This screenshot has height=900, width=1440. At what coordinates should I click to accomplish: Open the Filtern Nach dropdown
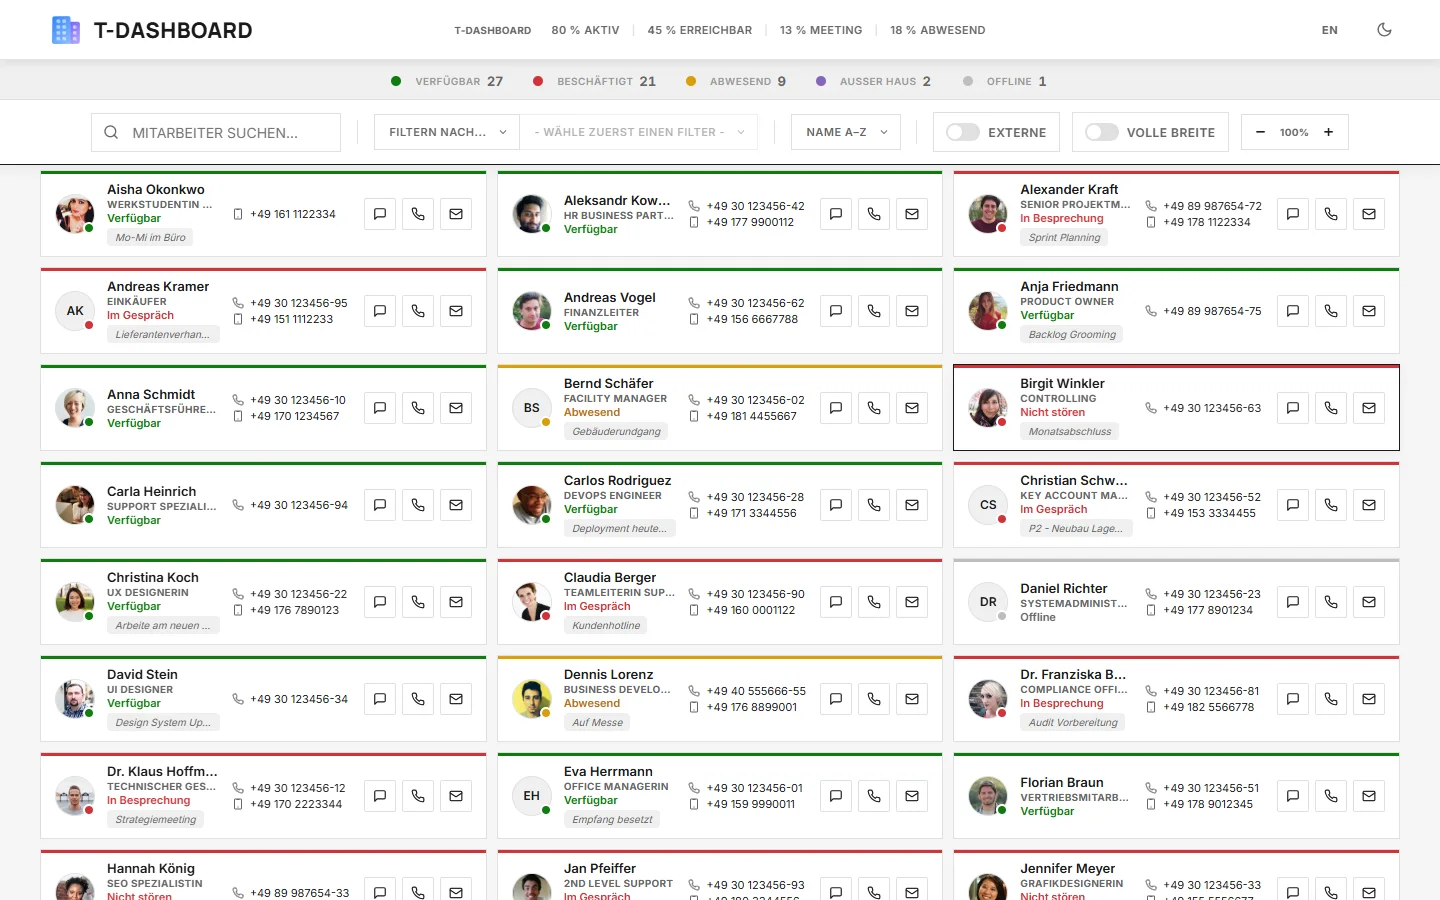[x=447, y=132]
